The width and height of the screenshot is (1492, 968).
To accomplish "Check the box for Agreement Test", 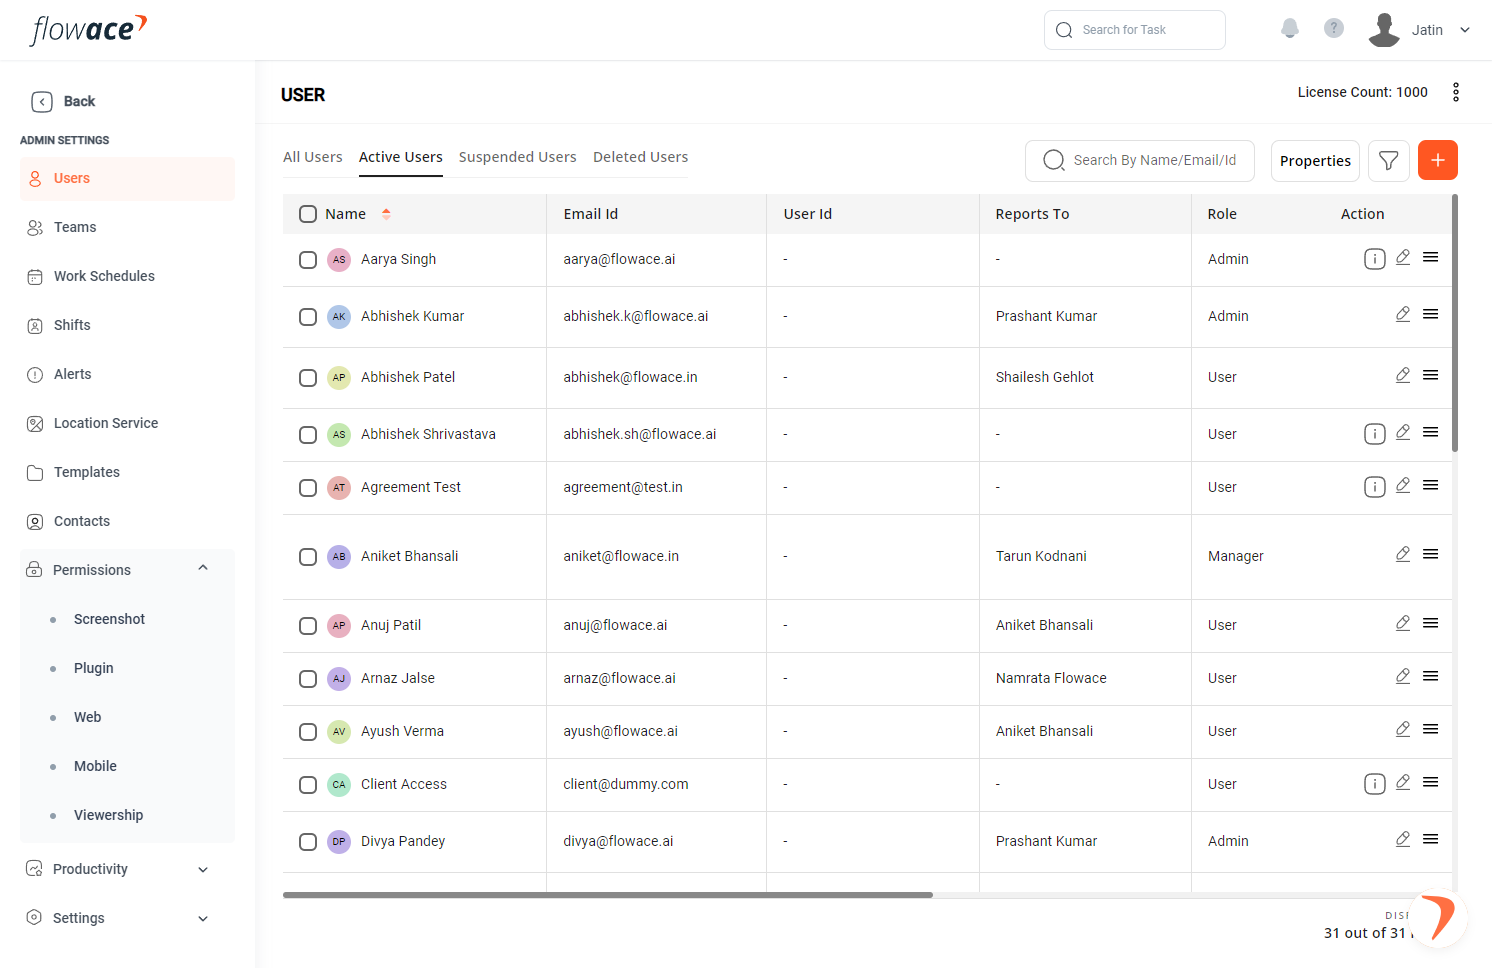I will coord(308,488).
